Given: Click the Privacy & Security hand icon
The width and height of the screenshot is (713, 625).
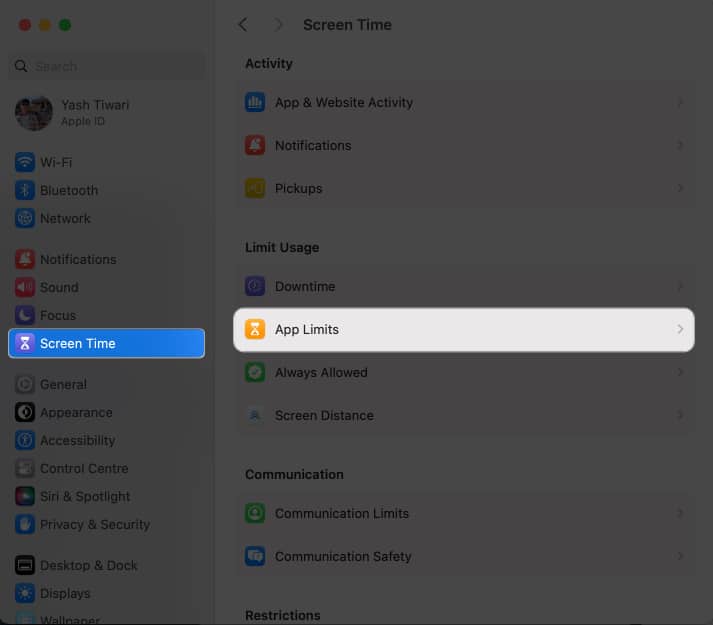Looking at the screenshot, I should pyautogui.click(x=25, y=524).
